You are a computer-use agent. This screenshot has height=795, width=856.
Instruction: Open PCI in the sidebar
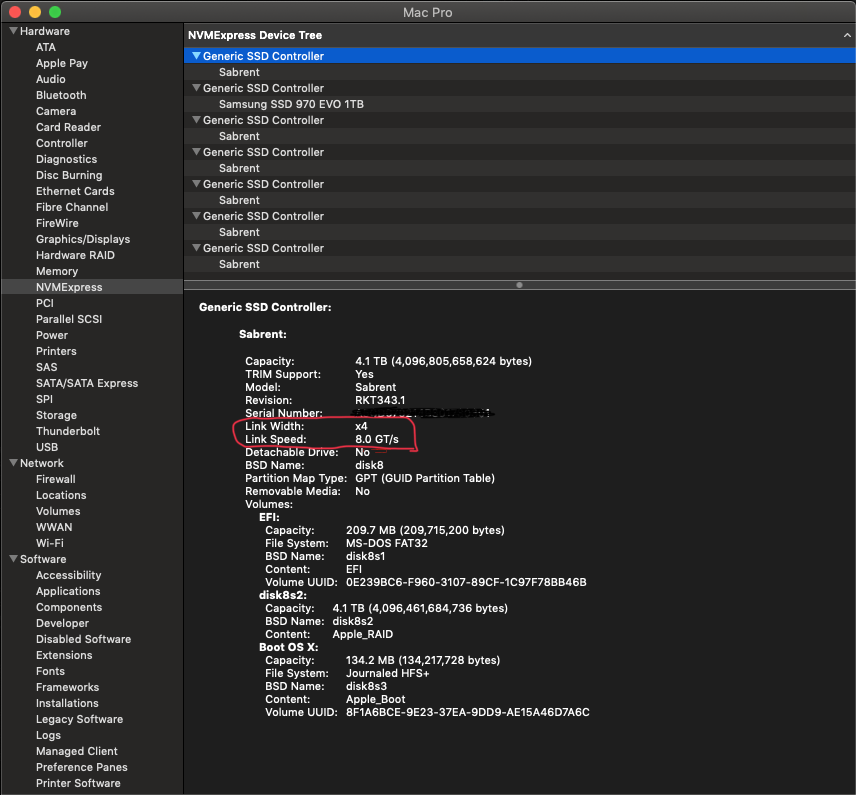tap(45, 303)
